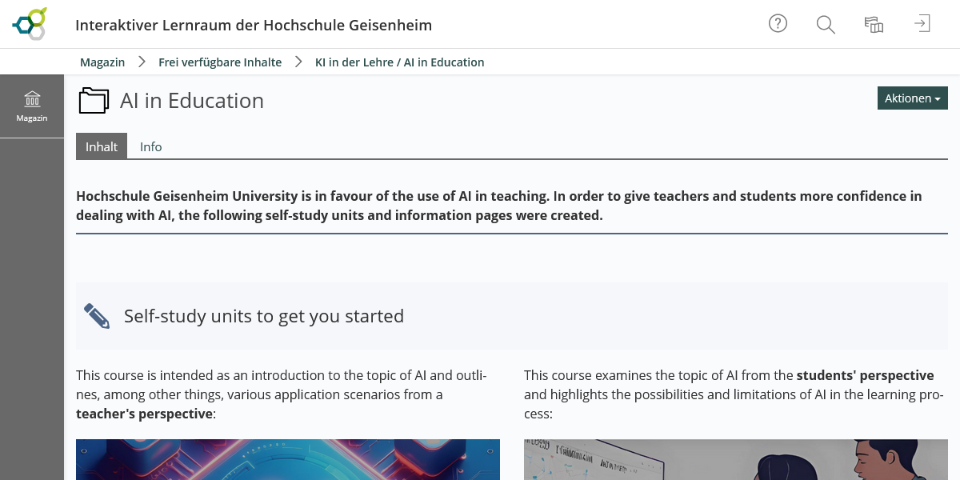Click the chevron after Frei verfügbare Inhalte
This screenshot has height=480, width=960.
pyautogui.click(x=298, y=62)
